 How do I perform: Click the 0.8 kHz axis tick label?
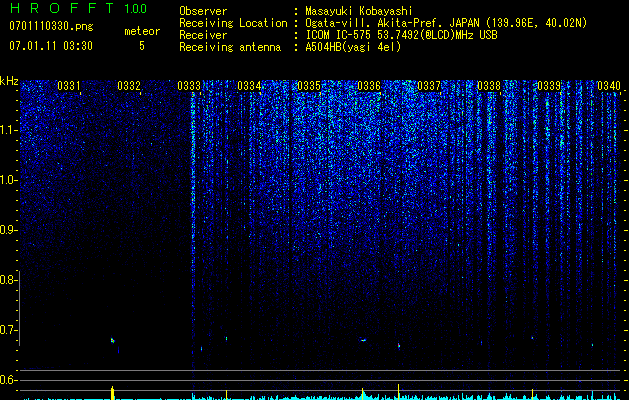tap(7, 280)
